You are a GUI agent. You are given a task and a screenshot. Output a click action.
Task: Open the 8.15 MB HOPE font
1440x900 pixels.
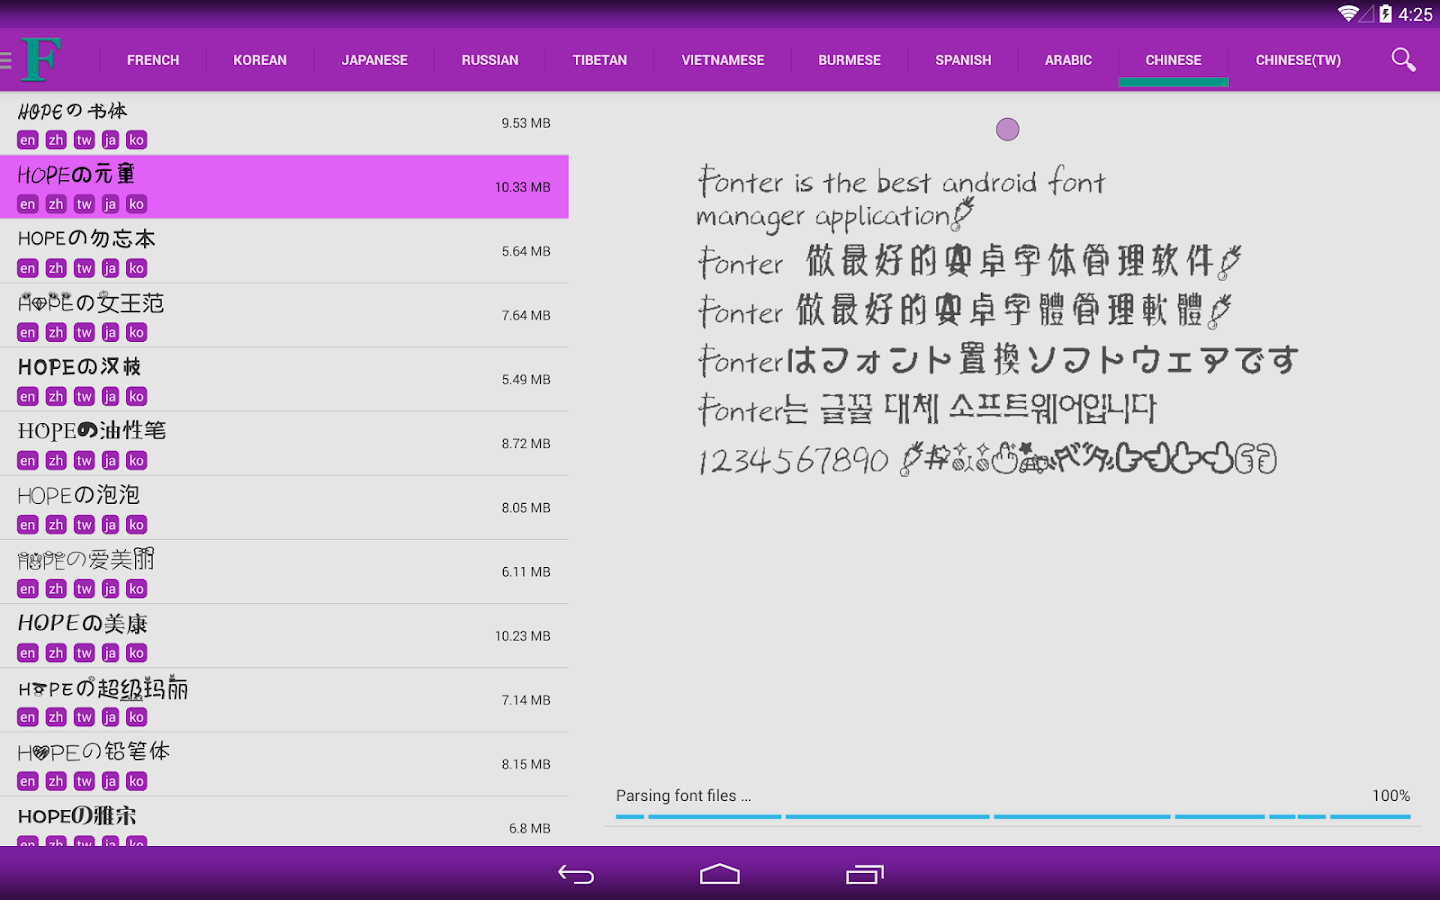pyautogui.click(x=284, y=763)
